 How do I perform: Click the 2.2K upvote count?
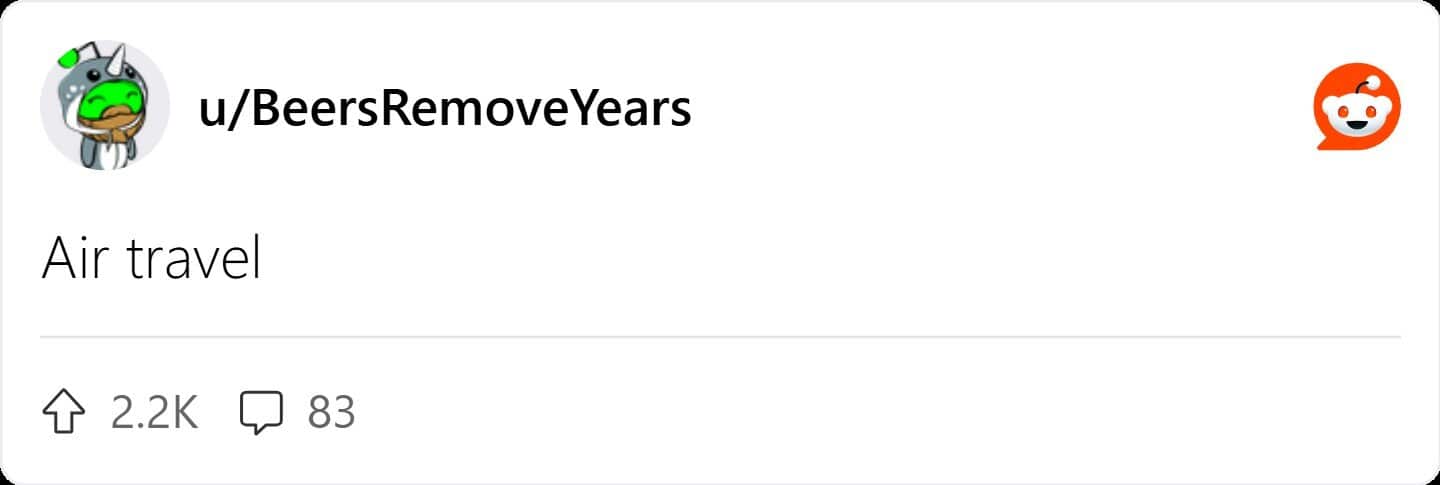click(154, 413)
